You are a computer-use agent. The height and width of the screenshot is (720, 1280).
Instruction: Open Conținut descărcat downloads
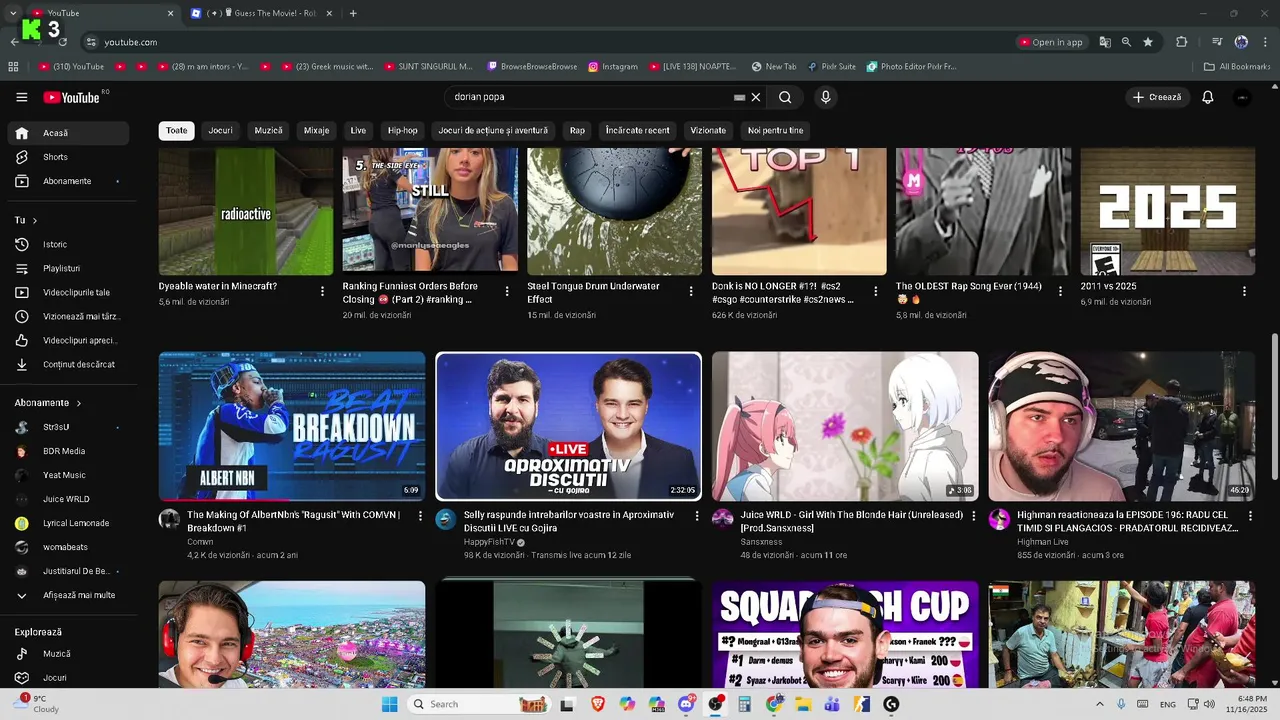[69, 364]
